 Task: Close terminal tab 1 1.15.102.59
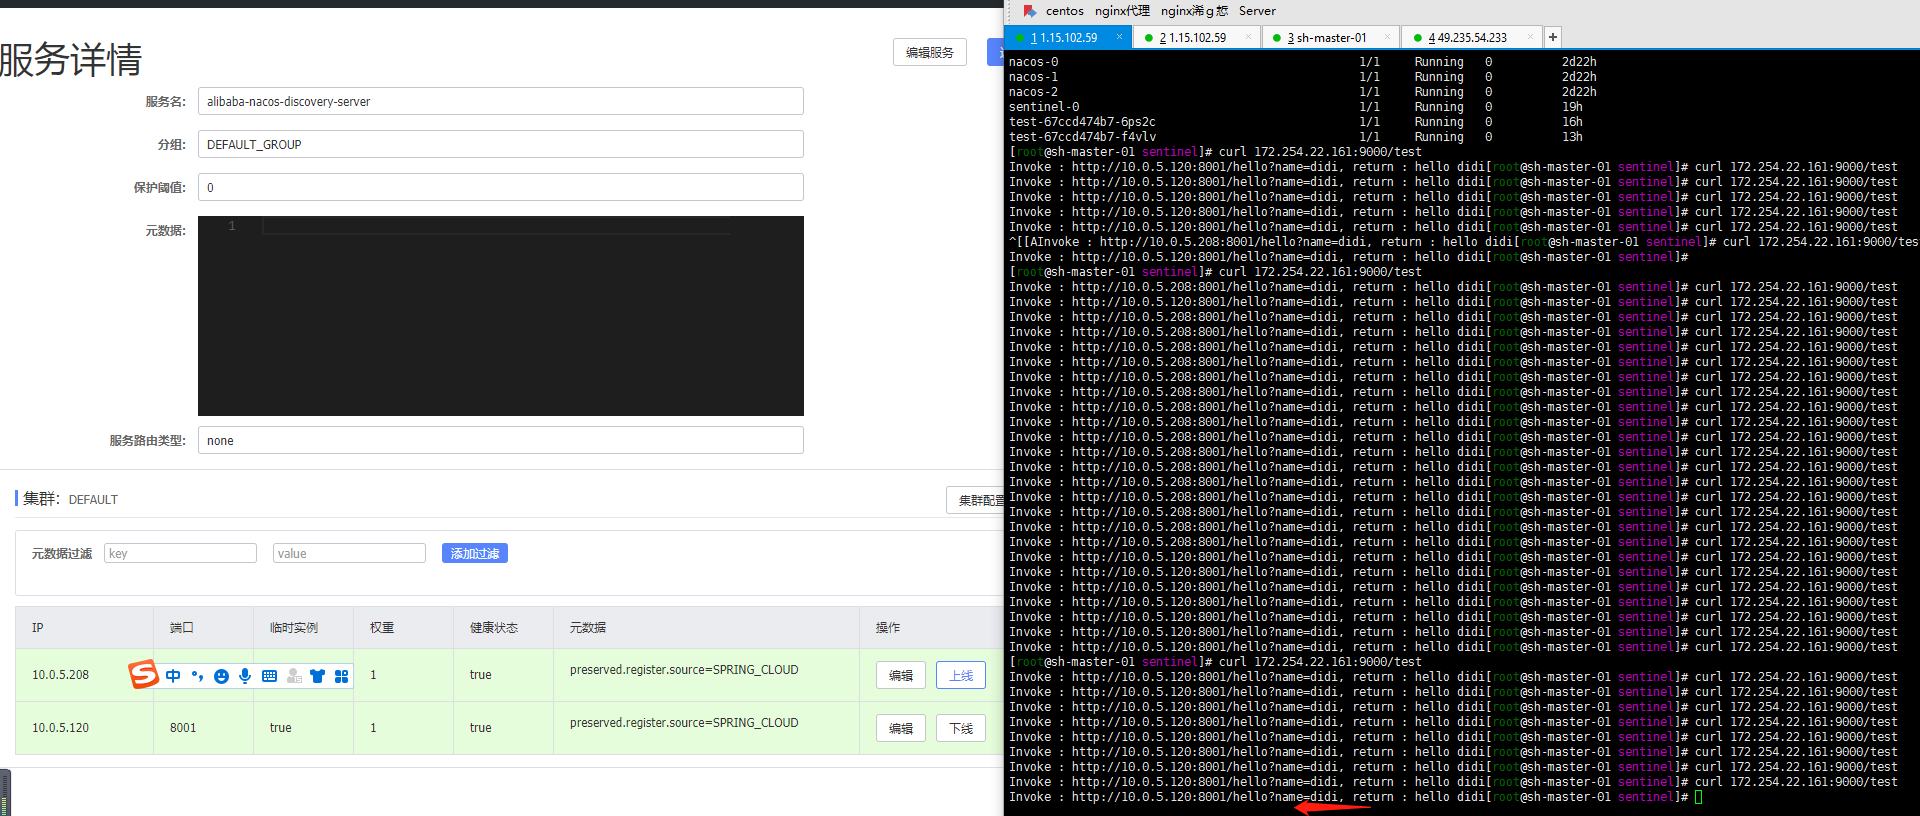(x=1120, y=37)
